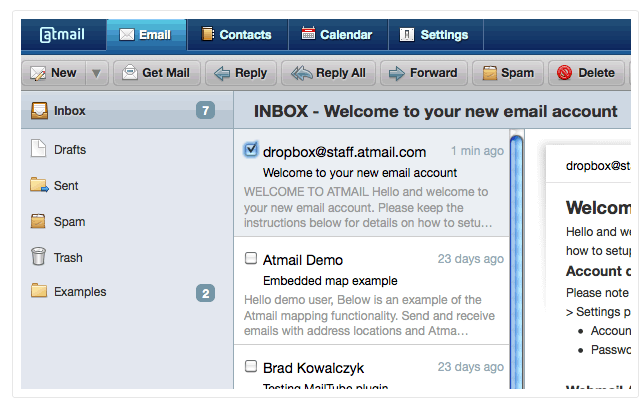The image size is (644, 409).
Task: Click the '23 days ago' on Brad Kowalczyk
Action: point(471,367)
